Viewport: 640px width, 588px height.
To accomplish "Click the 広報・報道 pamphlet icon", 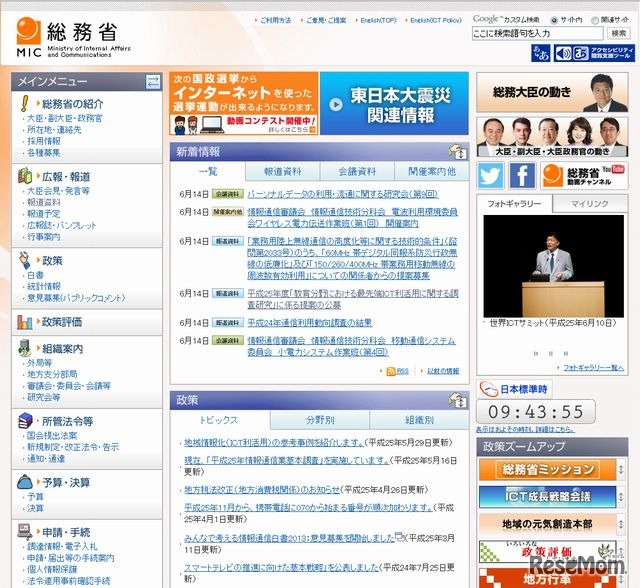I will pos(24,176).
